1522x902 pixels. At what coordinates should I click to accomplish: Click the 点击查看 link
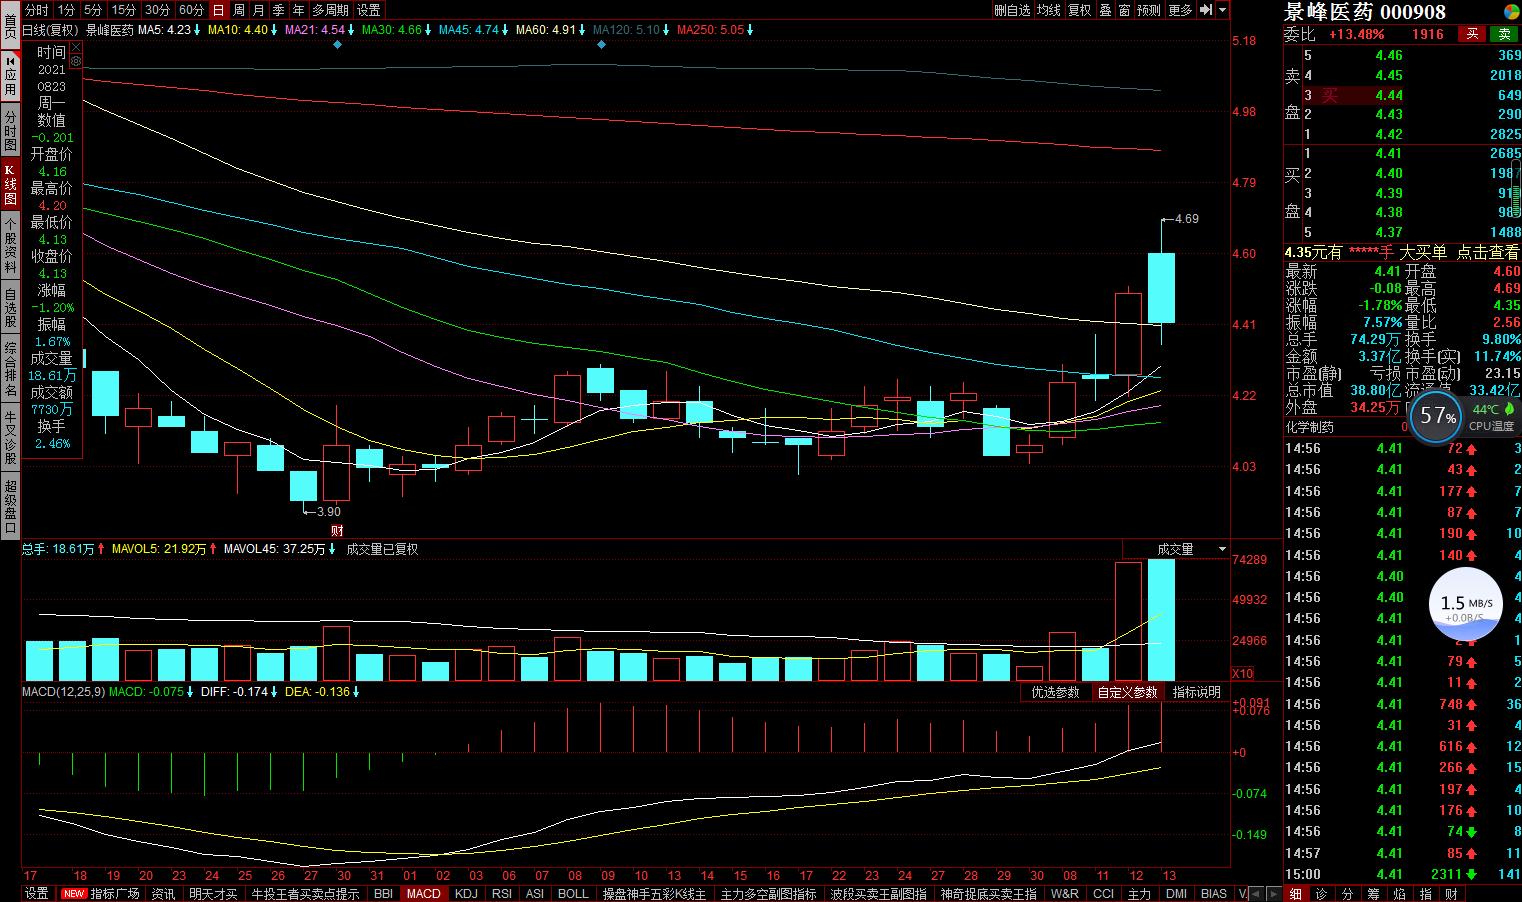pyautogui.click(x=1487, y=253)
